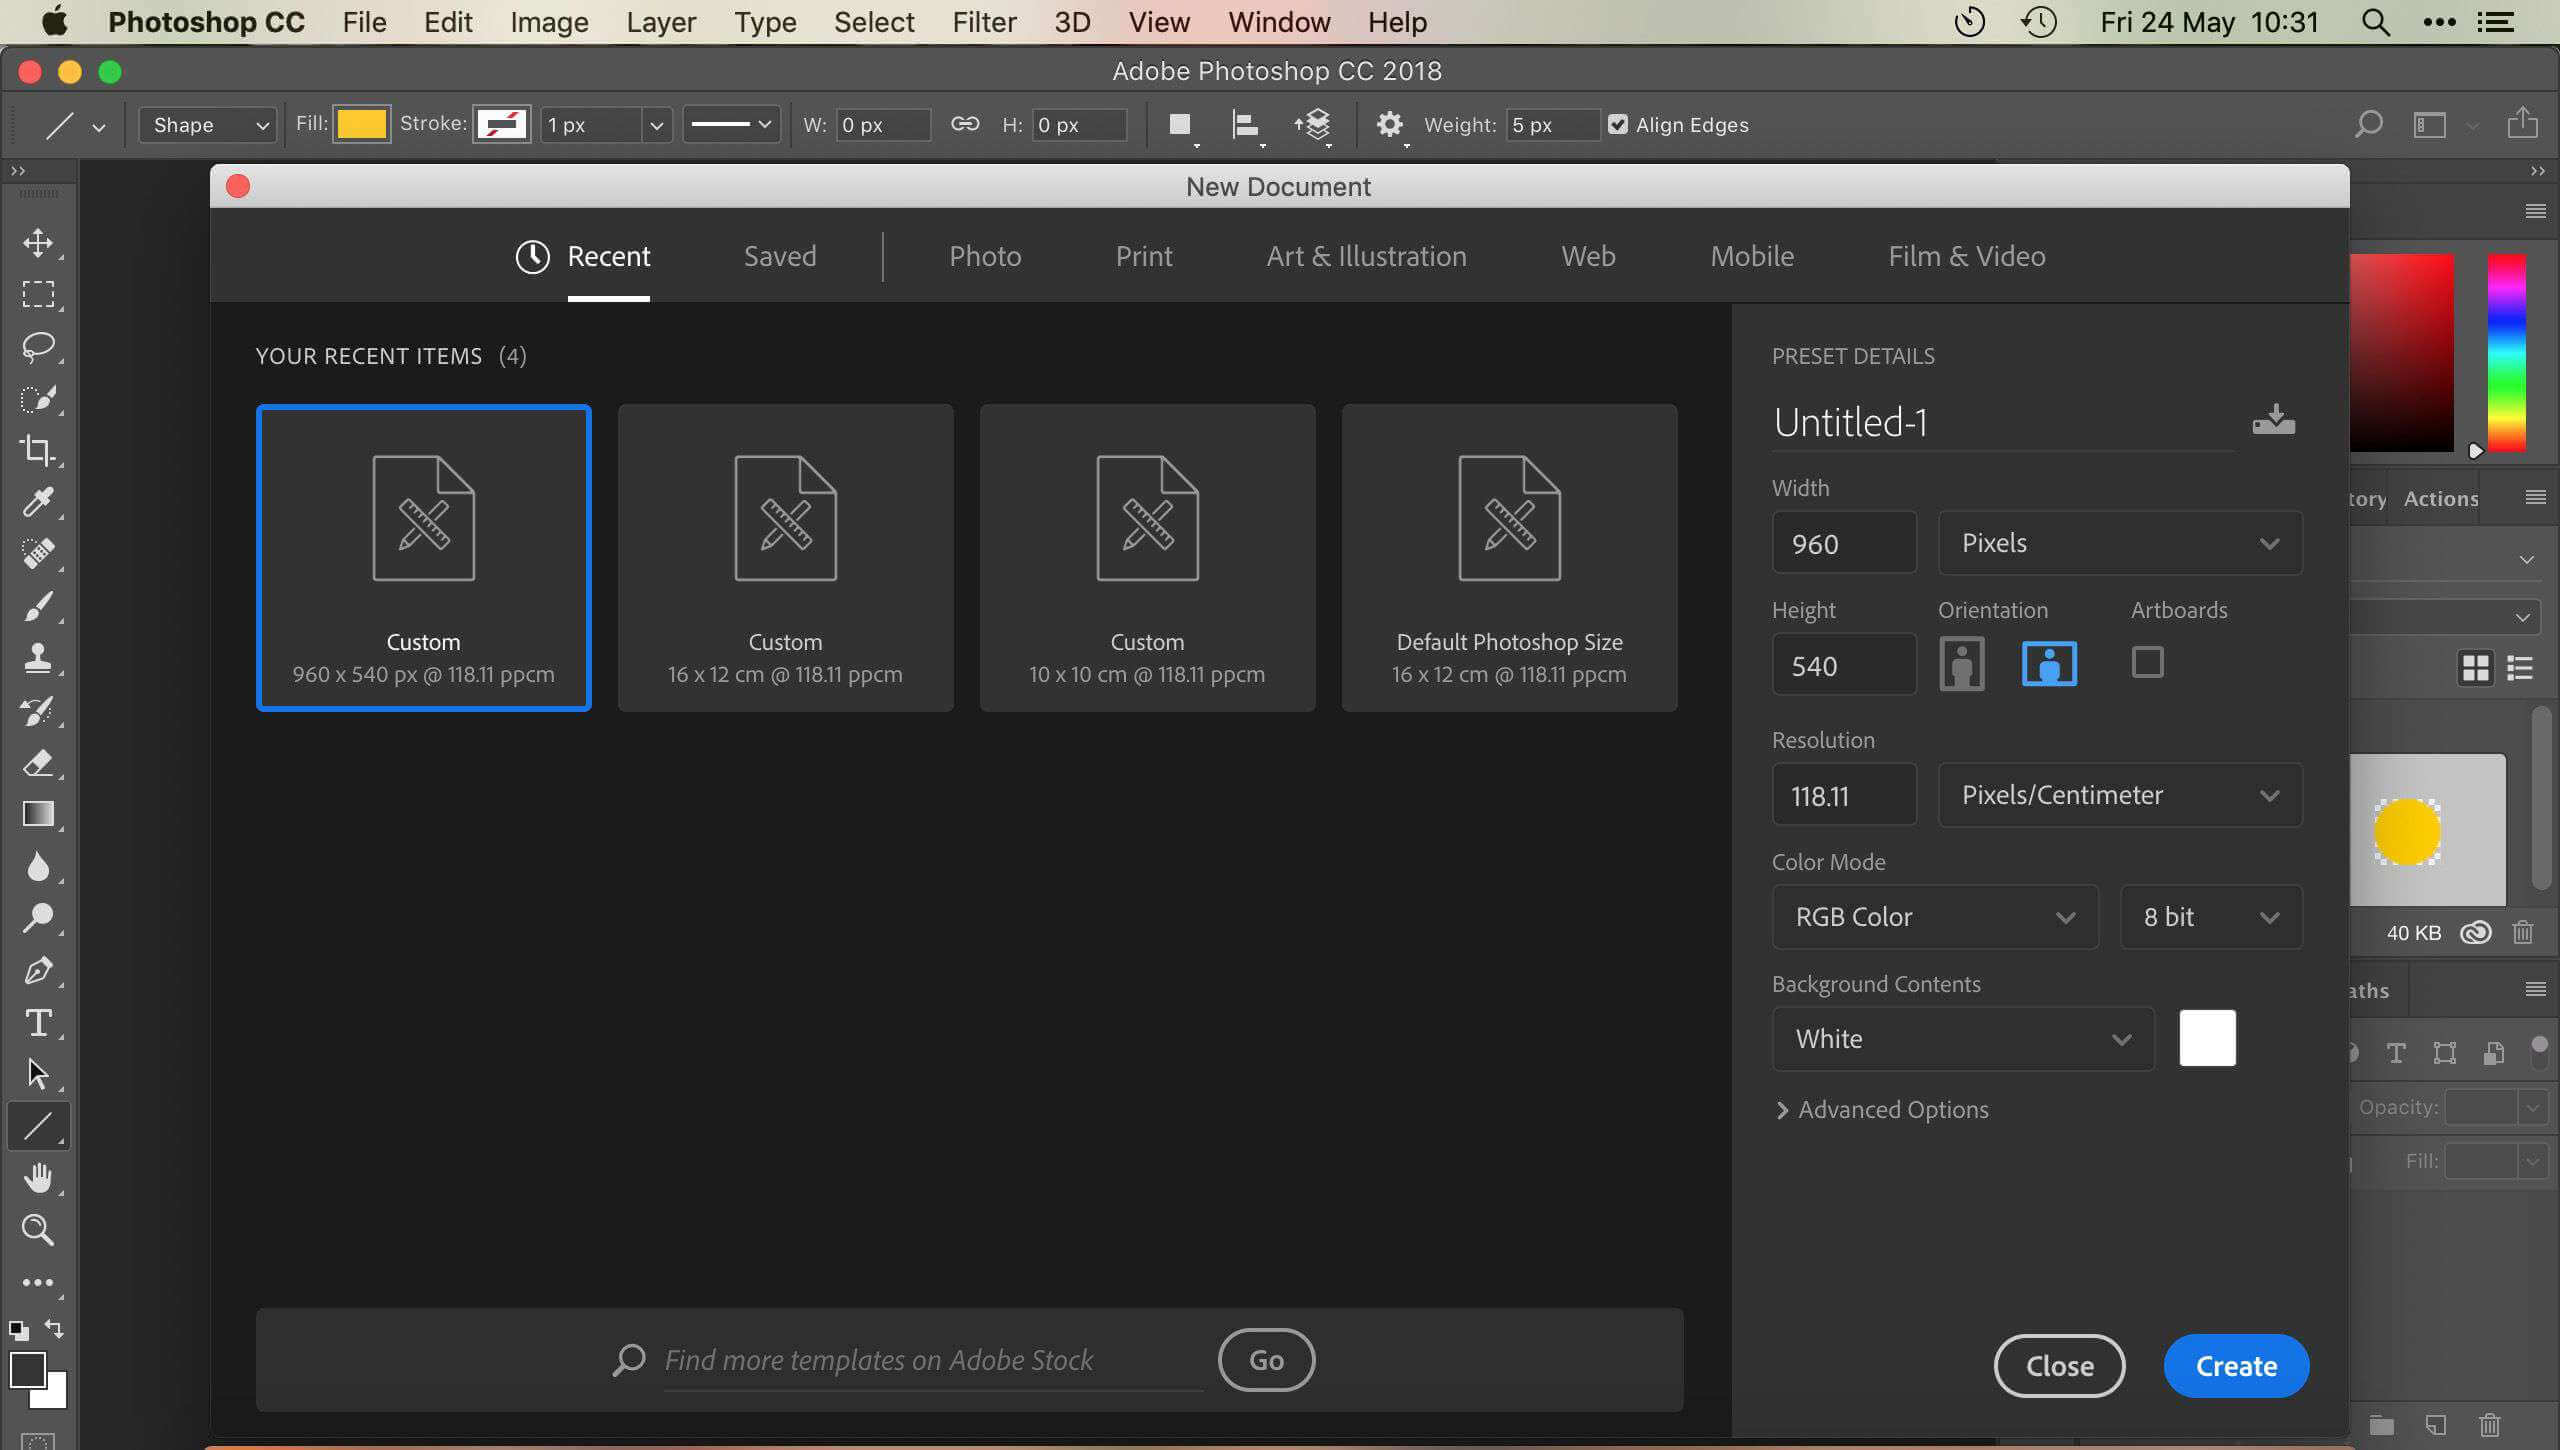Select the Web preset tab

1588,257
